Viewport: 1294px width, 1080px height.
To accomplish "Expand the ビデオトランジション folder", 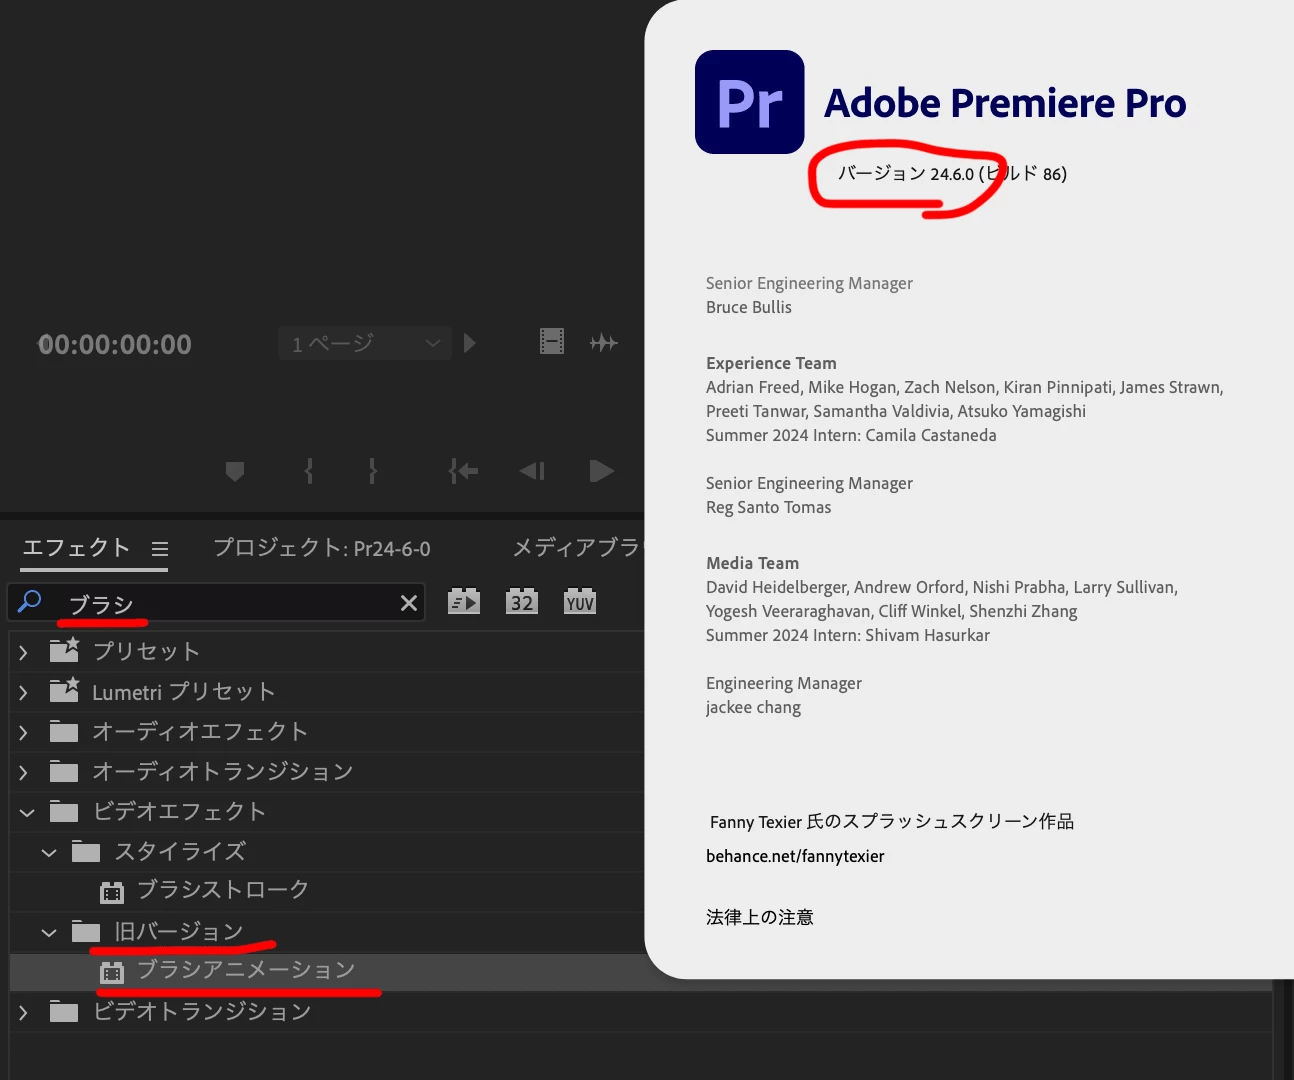I will pyautogui.click(x=24, y=1012).
